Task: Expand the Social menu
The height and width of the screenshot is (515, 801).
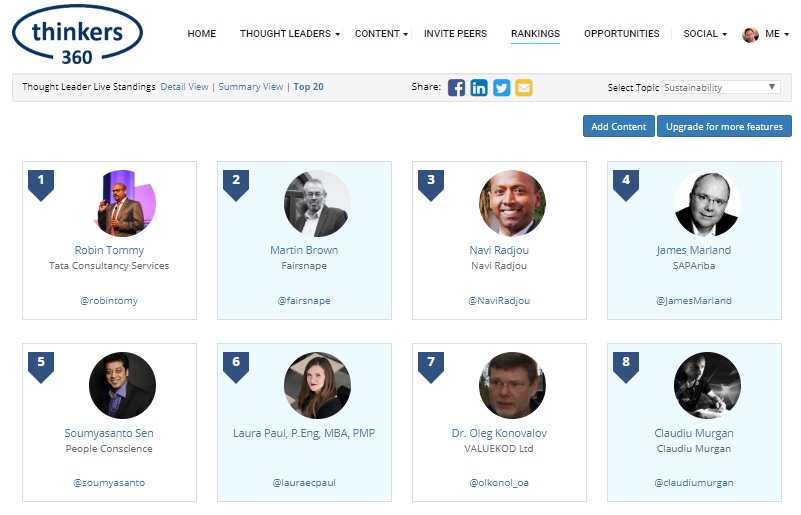Action: (705, 34)
